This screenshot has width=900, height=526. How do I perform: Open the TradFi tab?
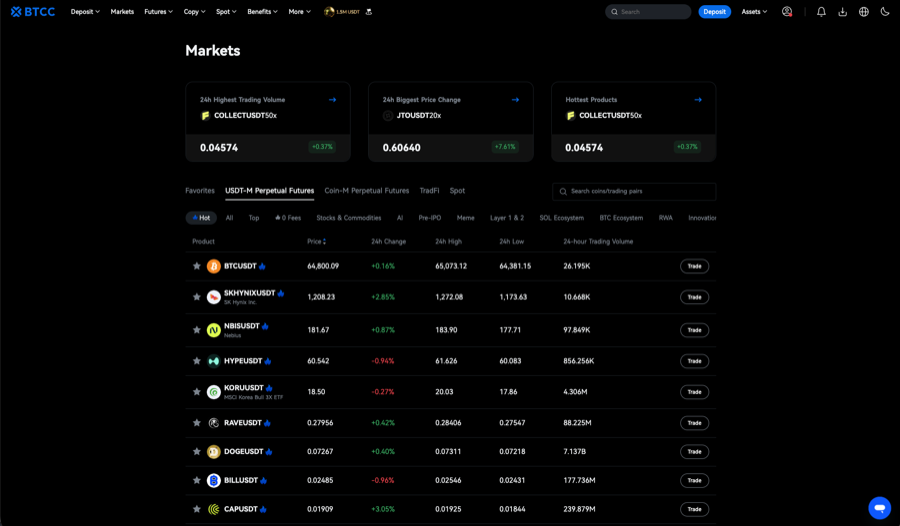pos(429,191)
